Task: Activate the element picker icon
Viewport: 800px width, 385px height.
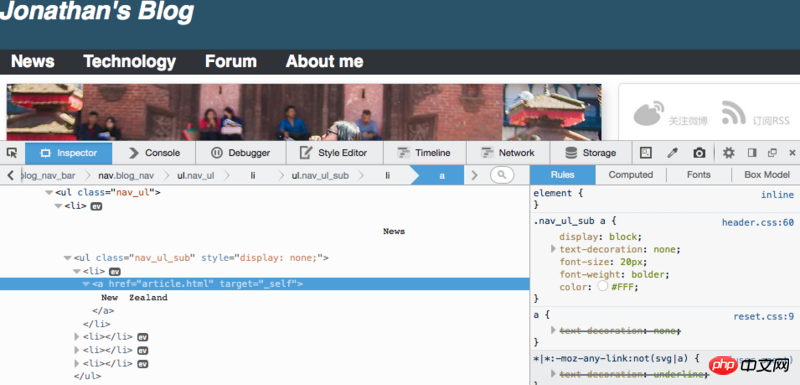Action: 12,152
